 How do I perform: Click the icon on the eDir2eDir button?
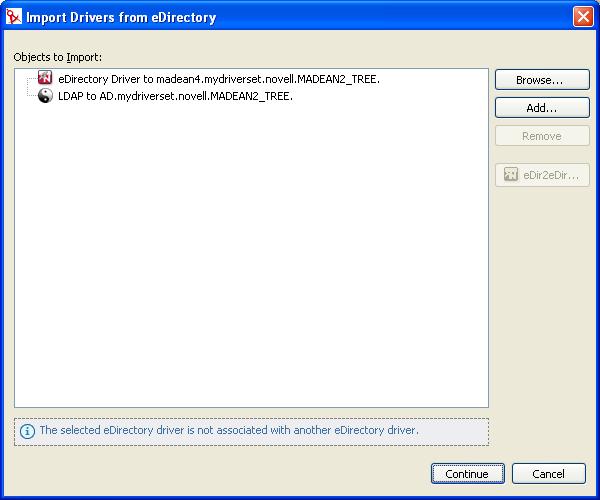[511, 174]
